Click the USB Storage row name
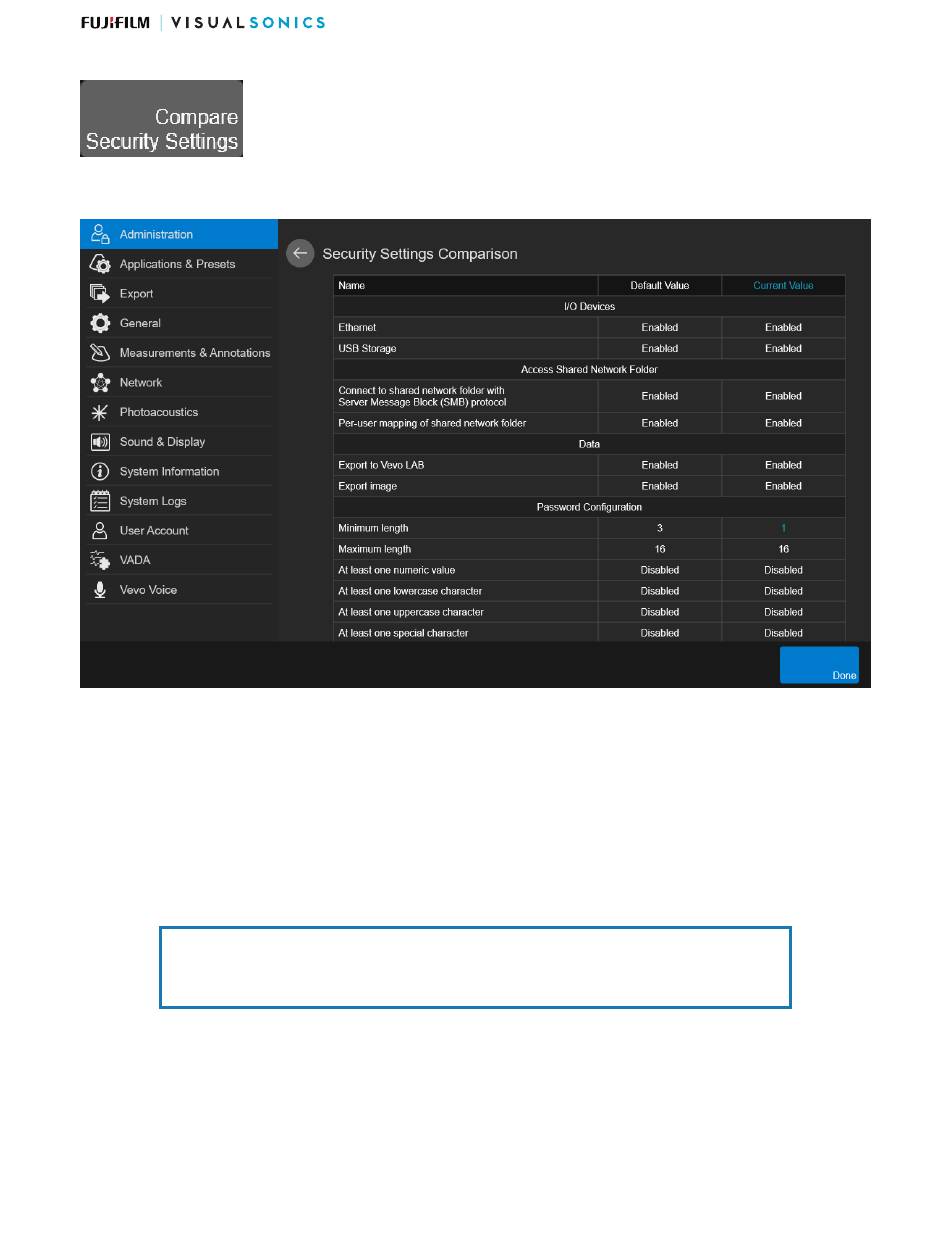 coord(368,349)
